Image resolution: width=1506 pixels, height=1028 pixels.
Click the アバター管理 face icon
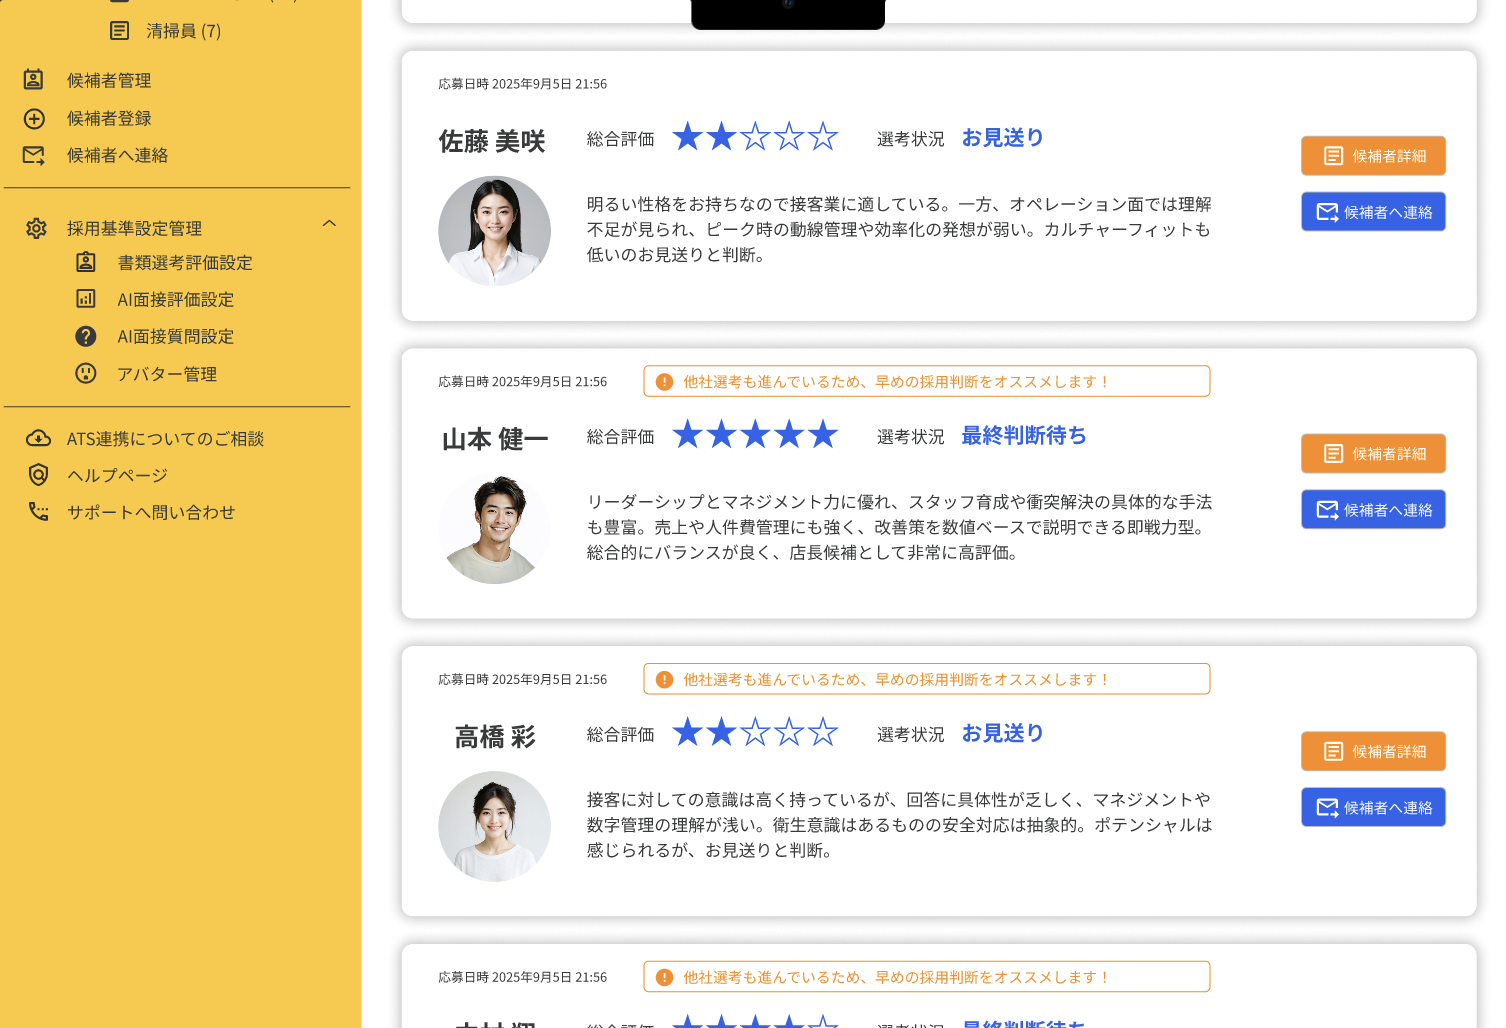pos(86,374)
